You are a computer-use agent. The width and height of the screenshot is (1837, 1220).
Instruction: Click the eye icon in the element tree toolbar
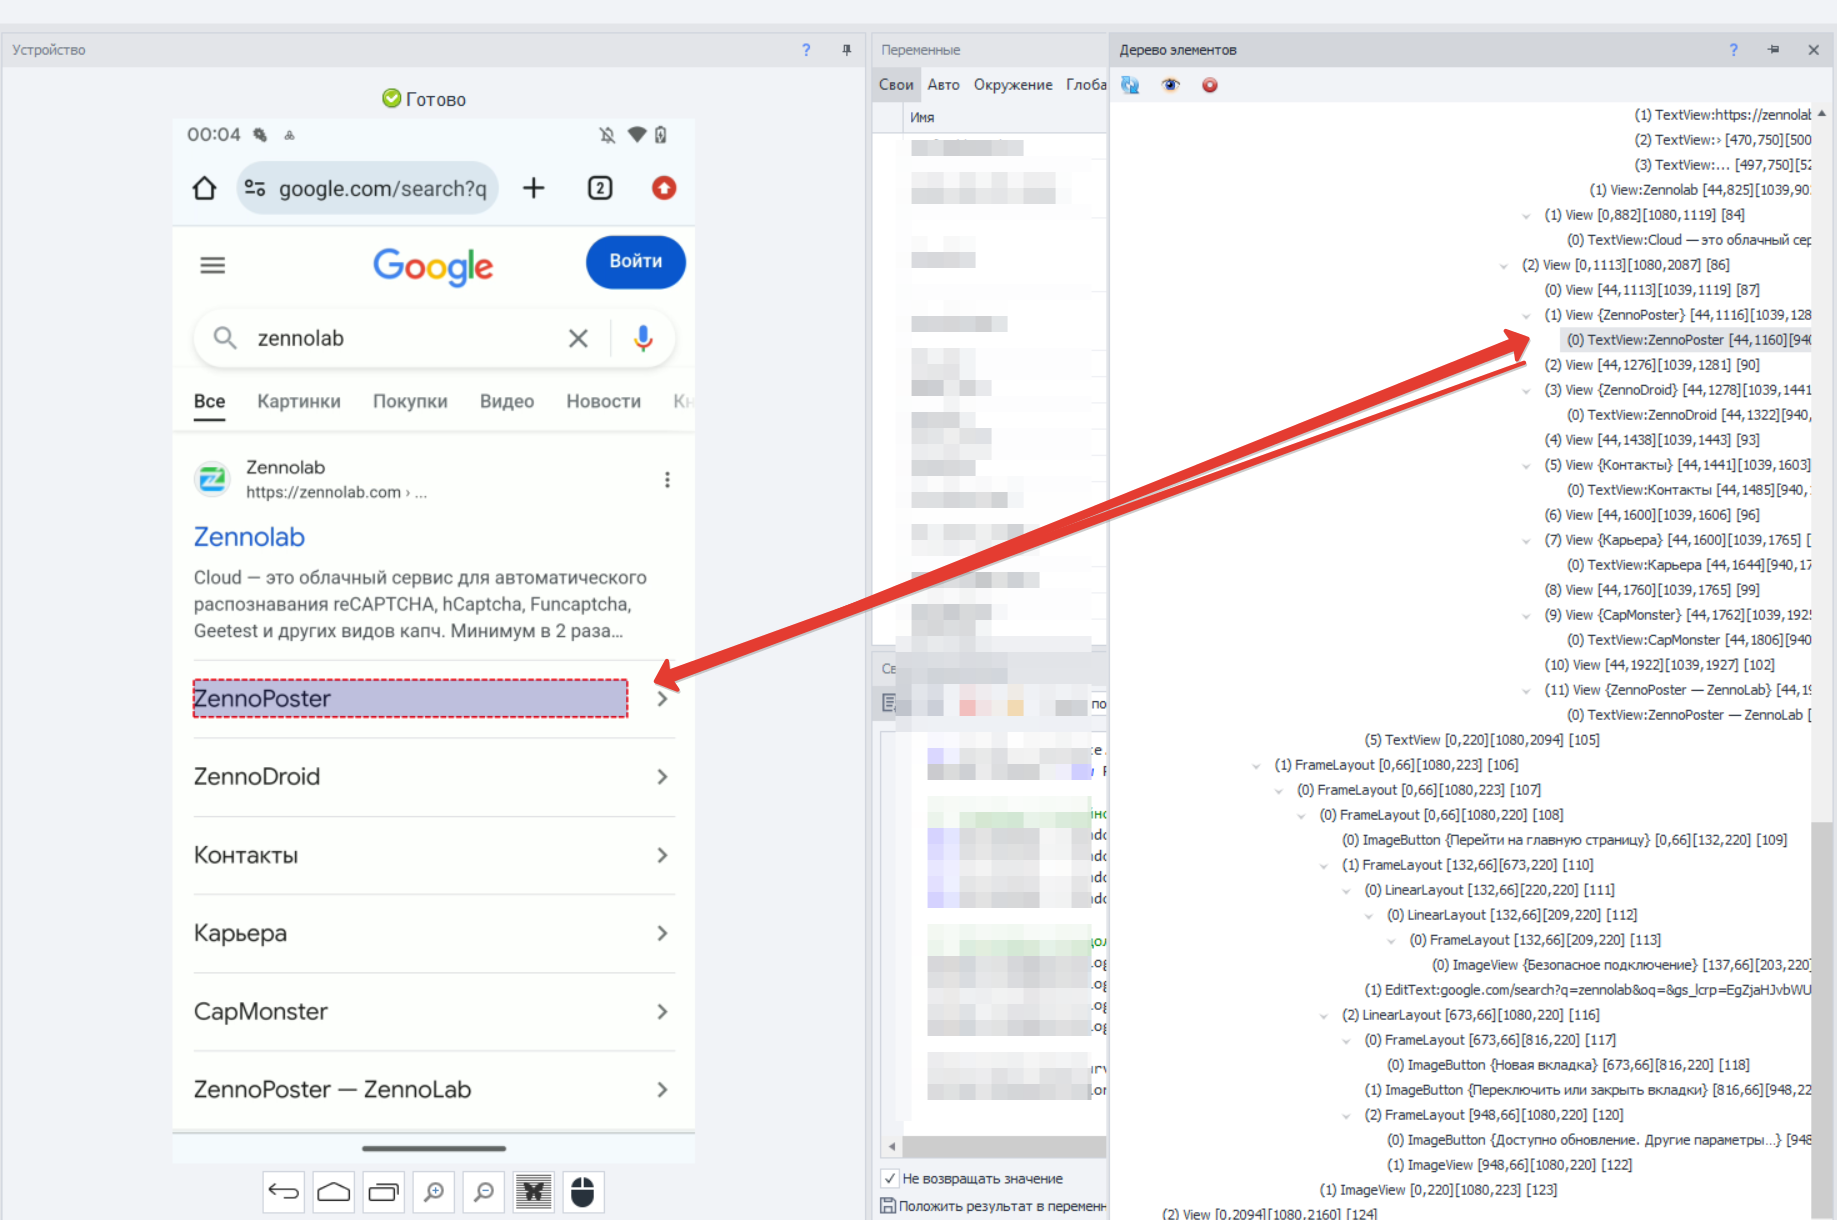point(1170,85)
